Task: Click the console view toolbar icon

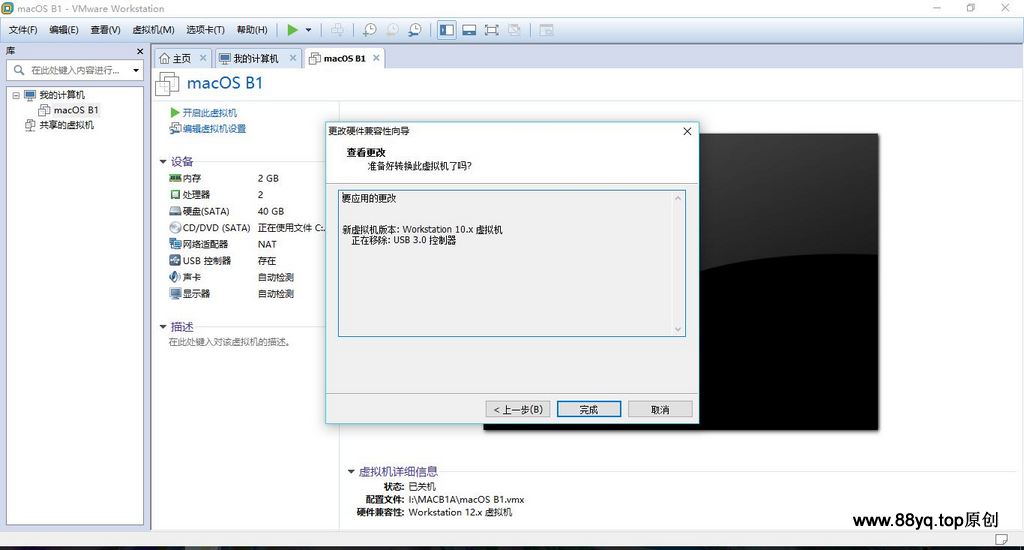Action: click(546, 29)
